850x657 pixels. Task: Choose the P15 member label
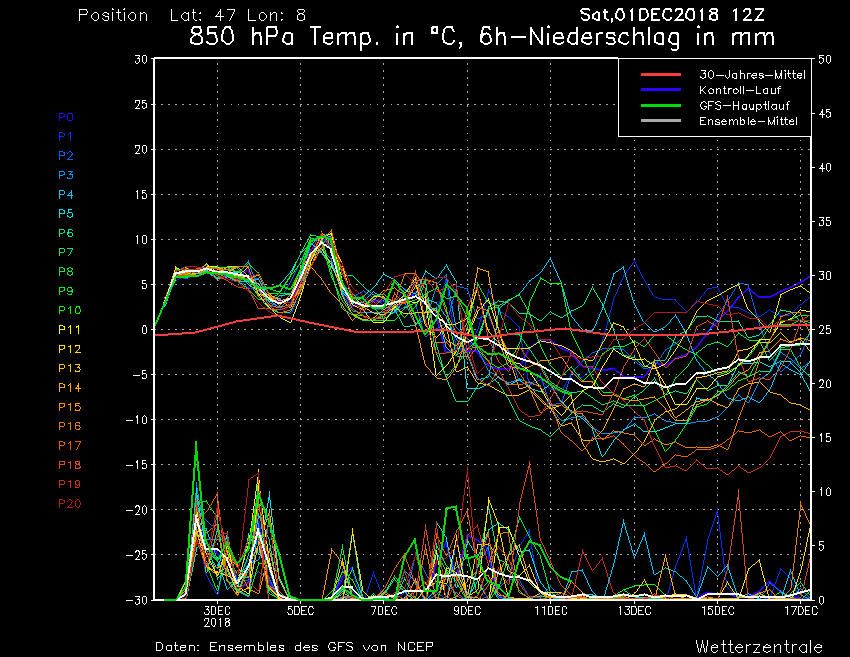coord(70,407)
